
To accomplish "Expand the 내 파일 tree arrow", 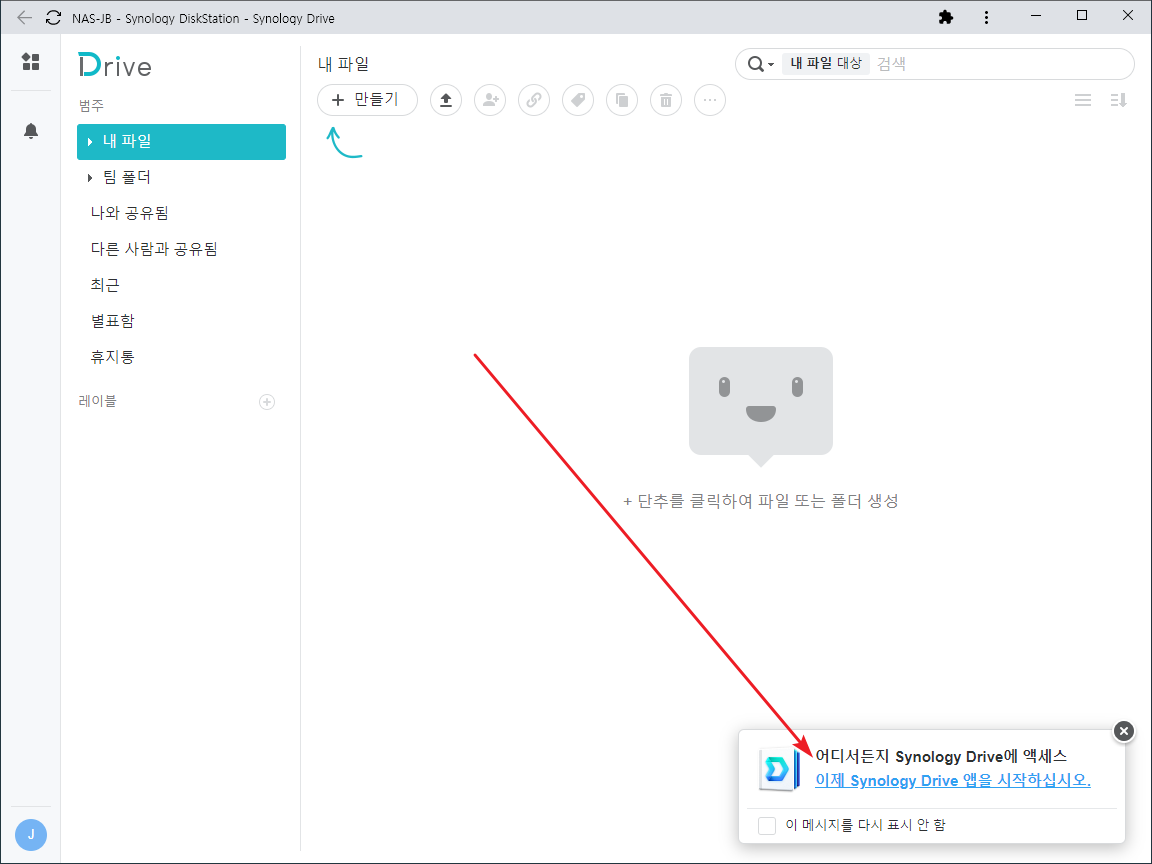I will 90,142.
